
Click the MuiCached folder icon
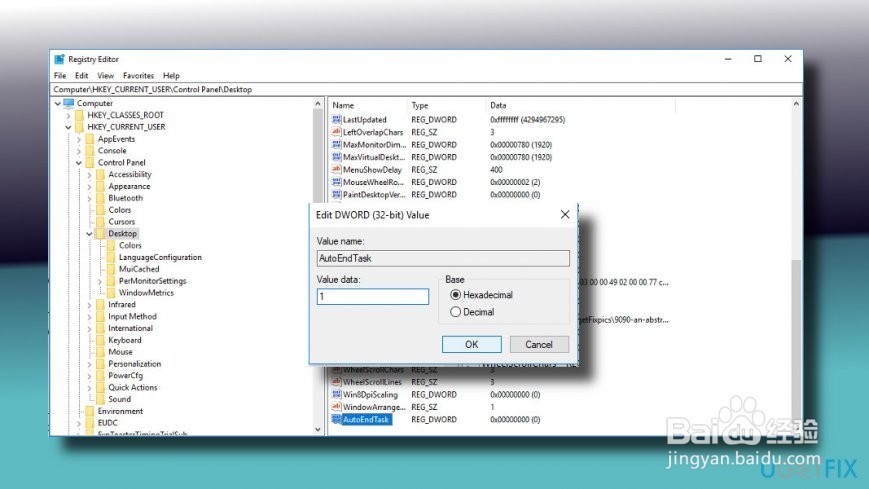(111, 269)
